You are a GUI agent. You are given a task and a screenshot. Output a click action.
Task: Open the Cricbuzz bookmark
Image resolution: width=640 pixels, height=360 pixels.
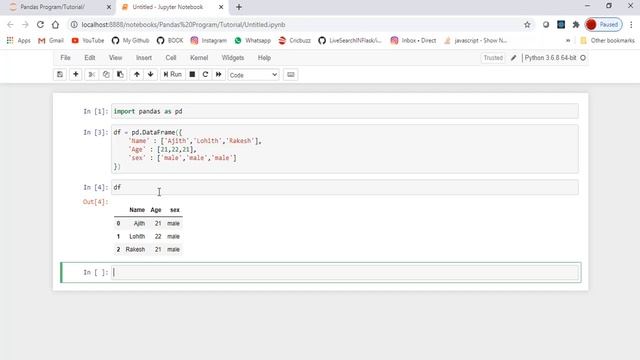(x=294, y=40)
